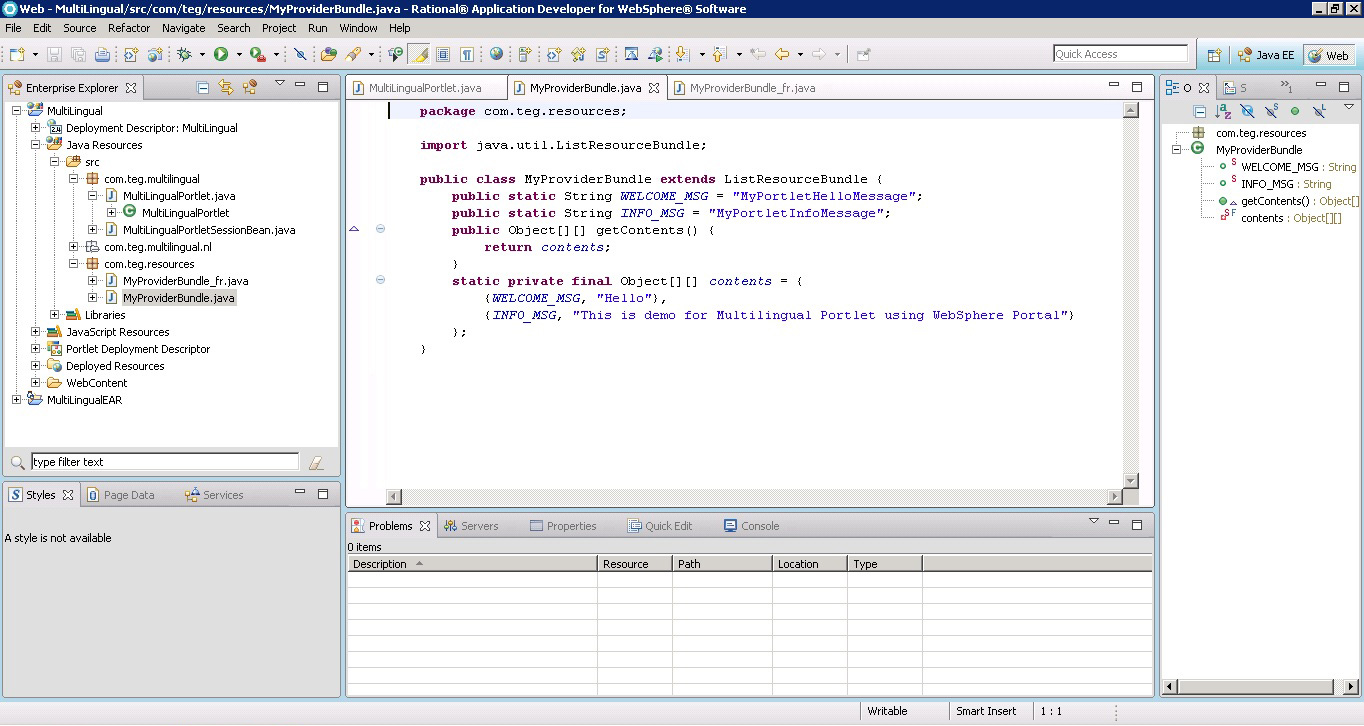
Task: Sort Problems by Description column header
Action: point(472,564)
